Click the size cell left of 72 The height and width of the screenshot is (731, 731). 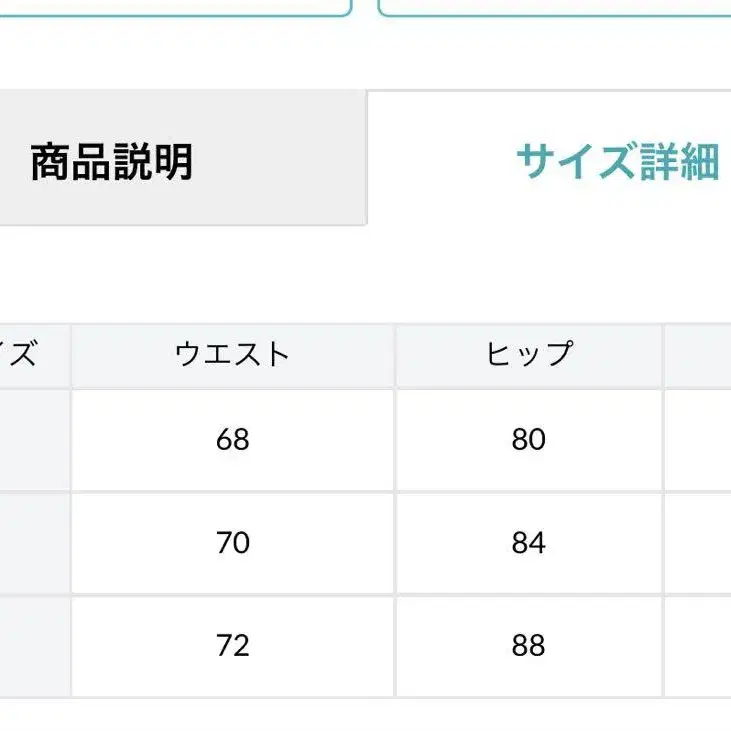[34, 646]
